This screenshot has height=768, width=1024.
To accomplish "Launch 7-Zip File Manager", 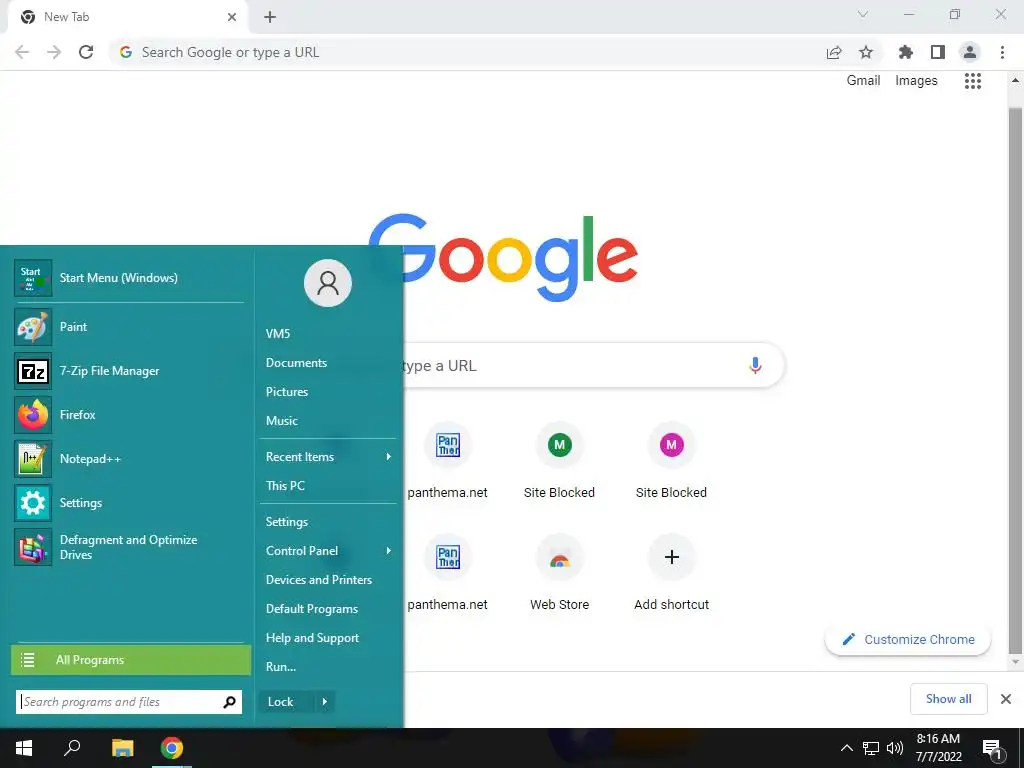I will (129, 371).
